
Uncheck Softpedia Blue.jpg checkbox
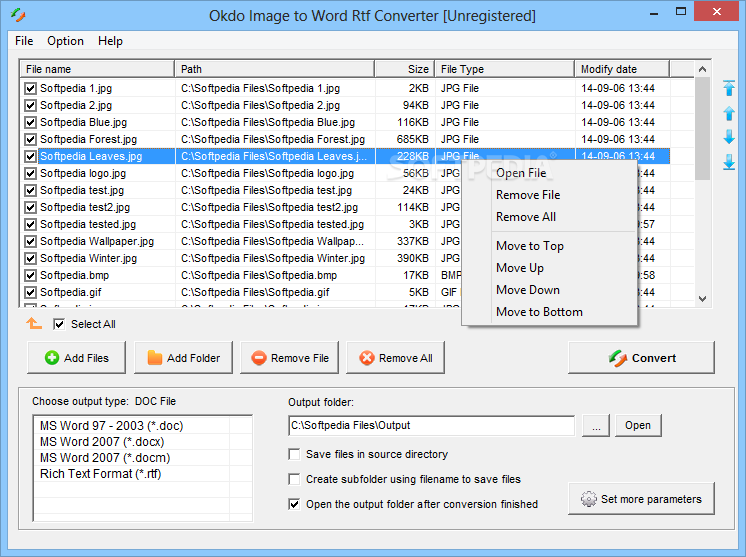[x=30, y=123]
